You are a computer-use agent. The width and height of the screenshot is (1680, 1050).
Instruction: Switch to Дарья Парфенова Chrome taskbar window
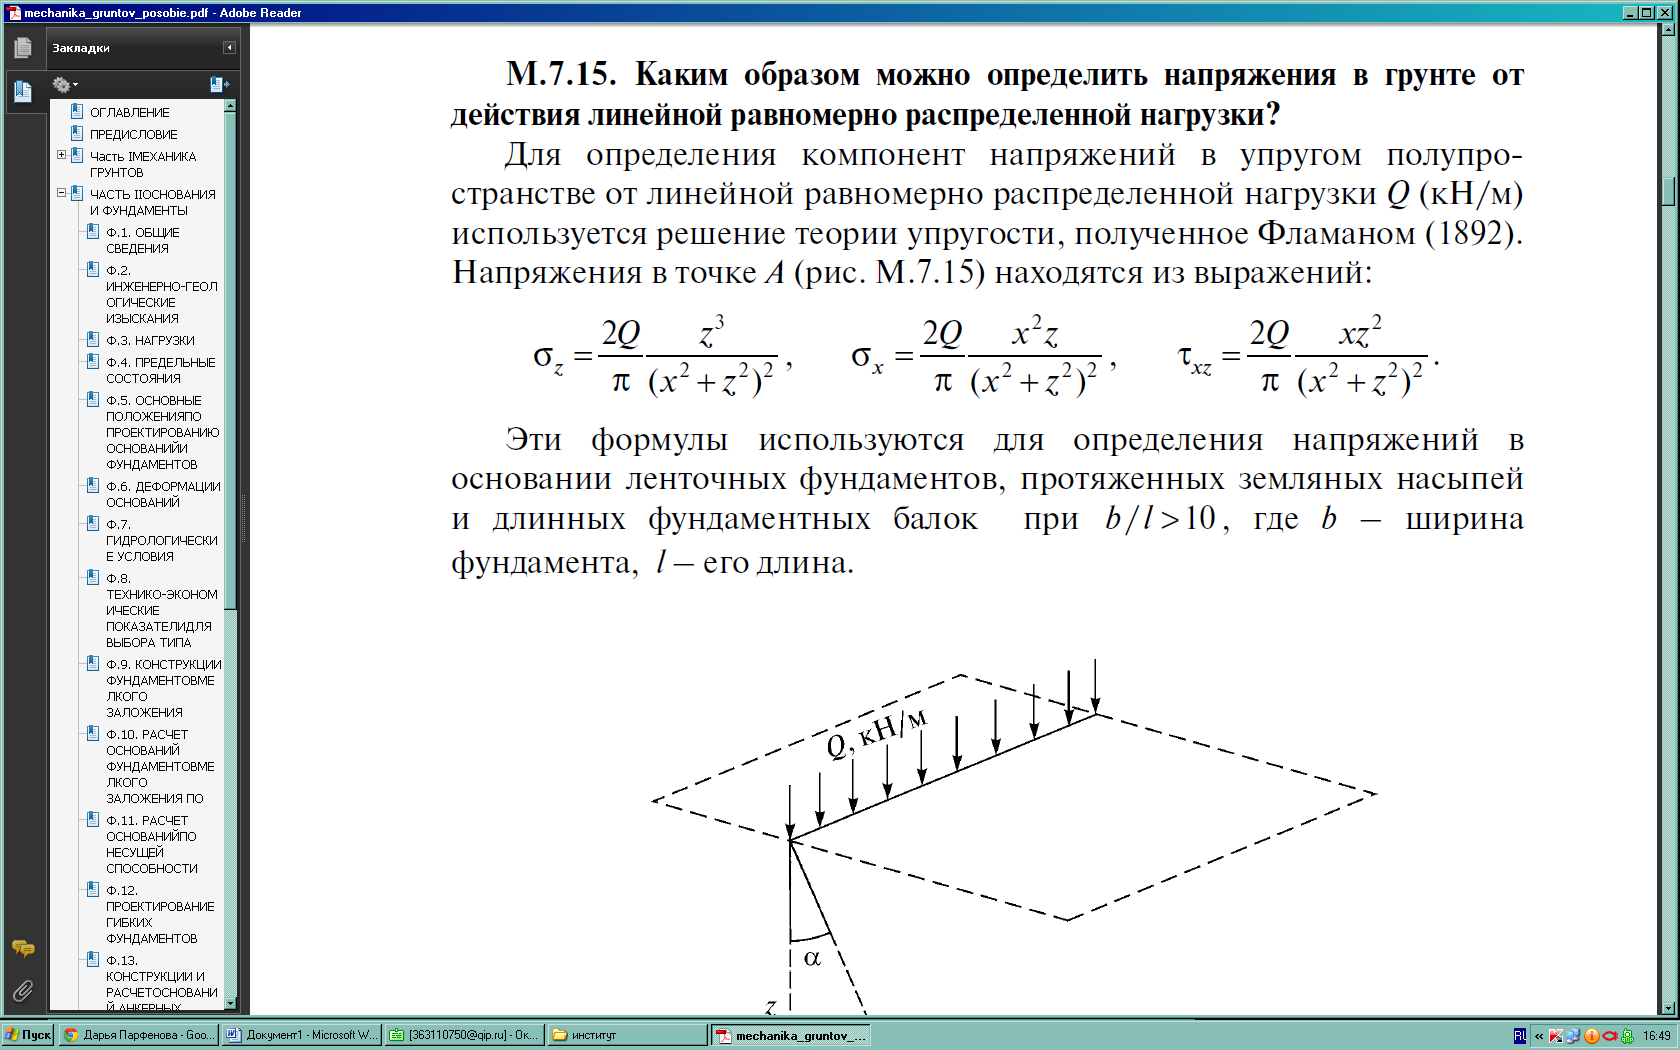click(138, 1035)
